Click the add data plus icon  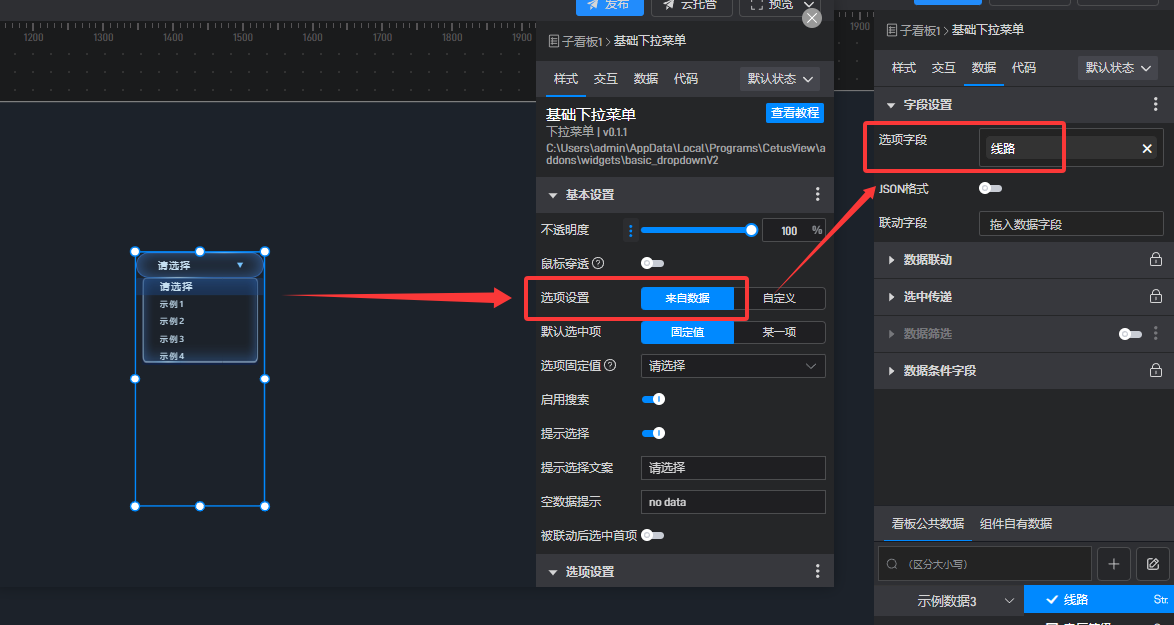coord(1114,564)
